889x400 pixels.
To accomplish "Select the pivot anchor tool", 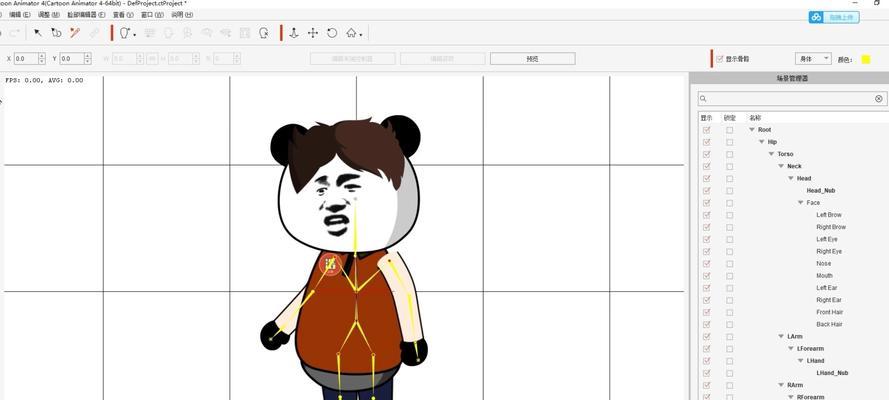I will coord(294,33).
